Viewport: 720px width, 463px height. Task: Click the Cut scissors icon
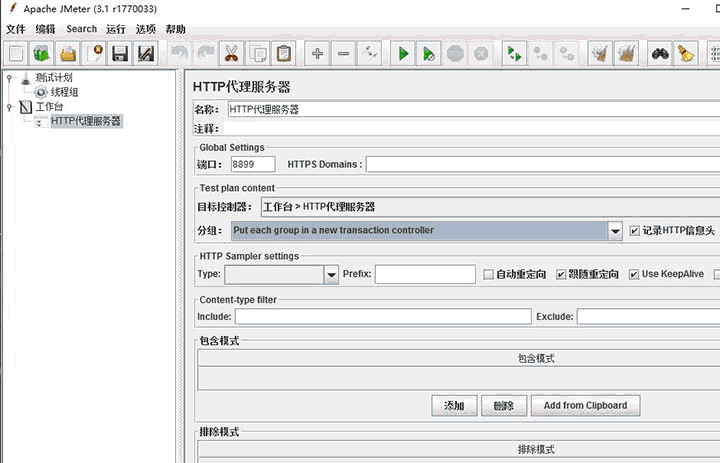point(231,54)
